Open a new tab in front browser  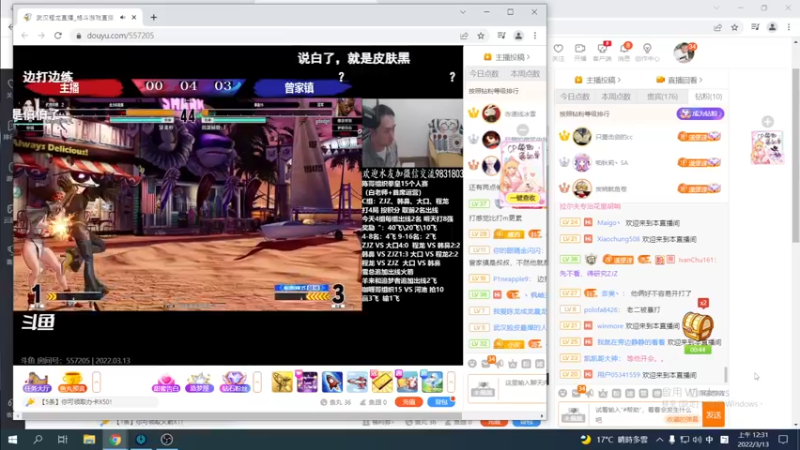pos(154,17)
